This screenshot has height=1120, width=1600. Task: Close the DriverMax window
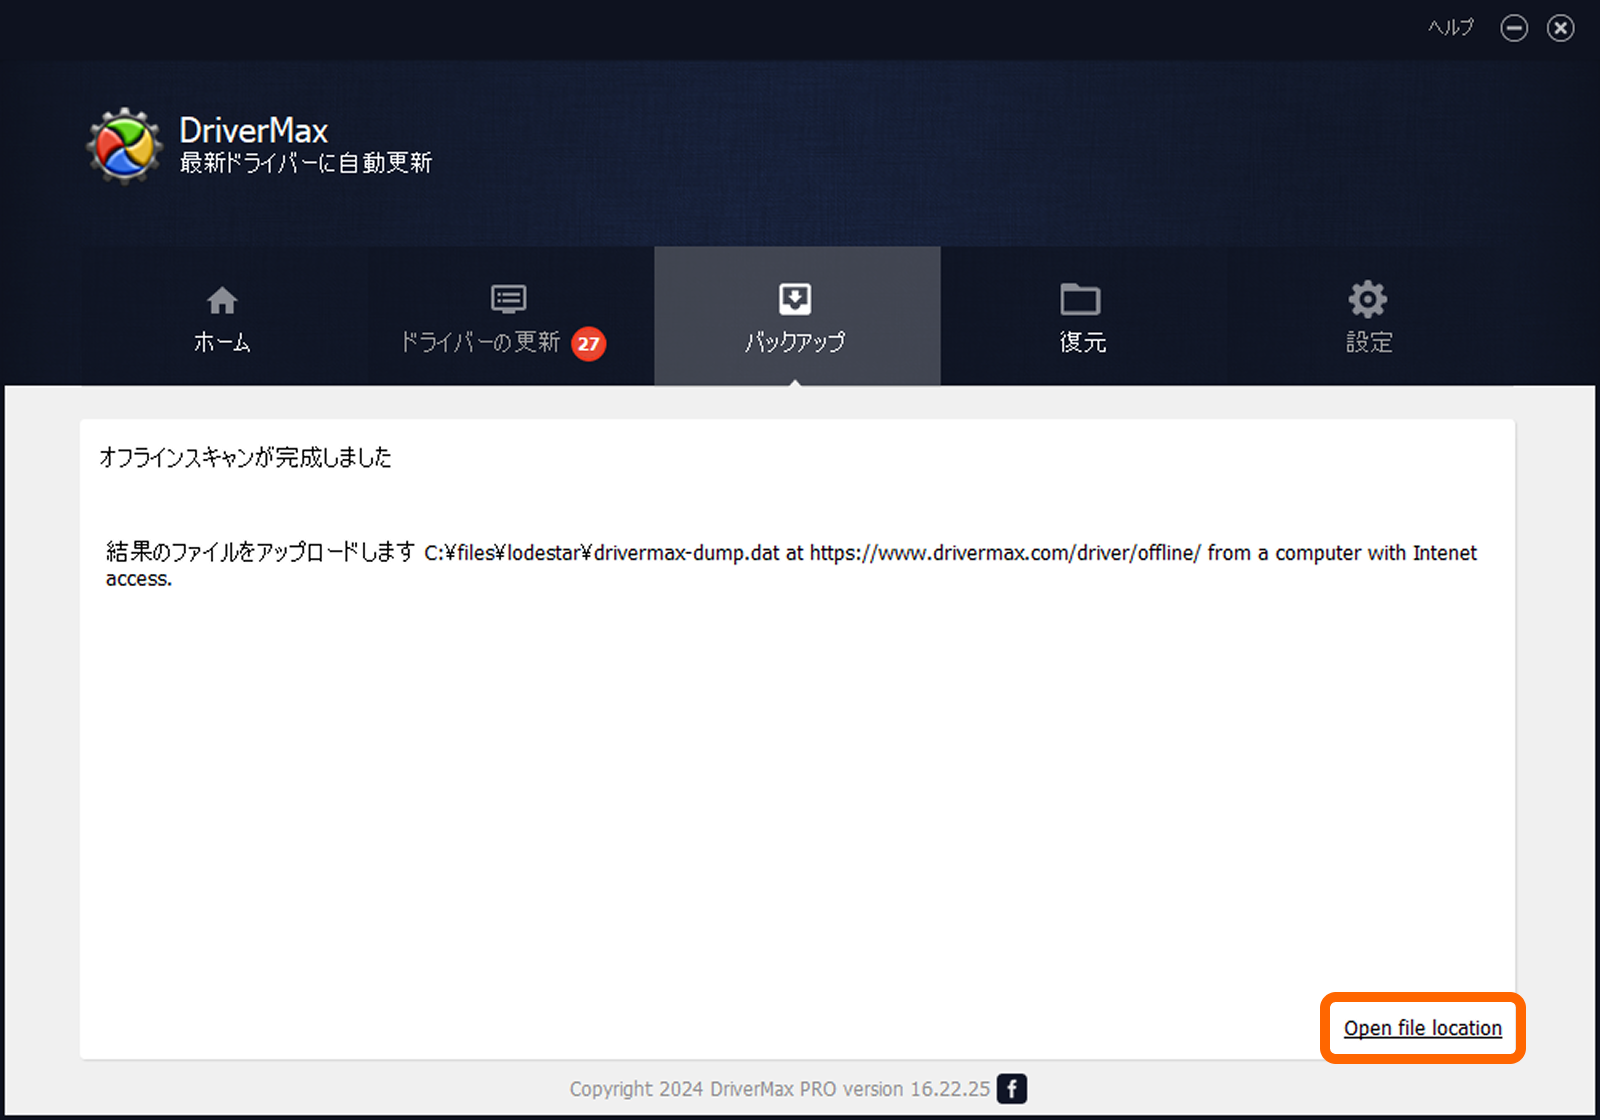click(x=1560, y=28)
